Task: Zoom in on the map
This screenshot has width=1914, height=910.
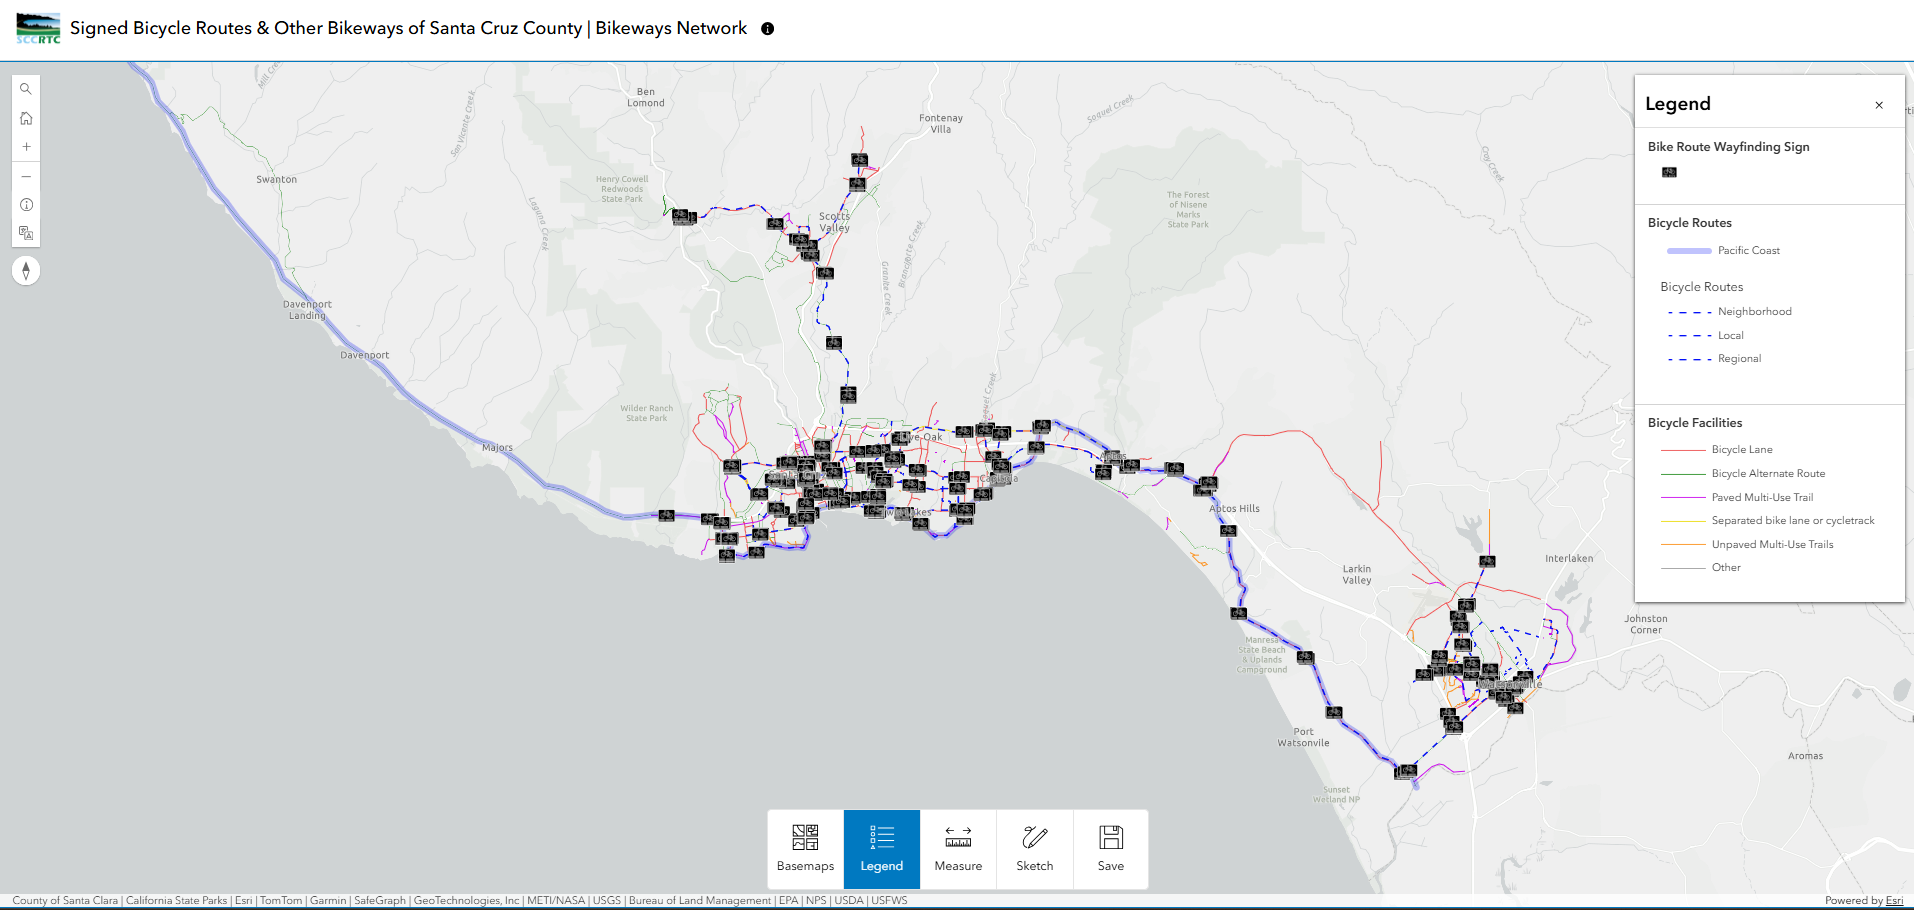Action: pos(26,147)
